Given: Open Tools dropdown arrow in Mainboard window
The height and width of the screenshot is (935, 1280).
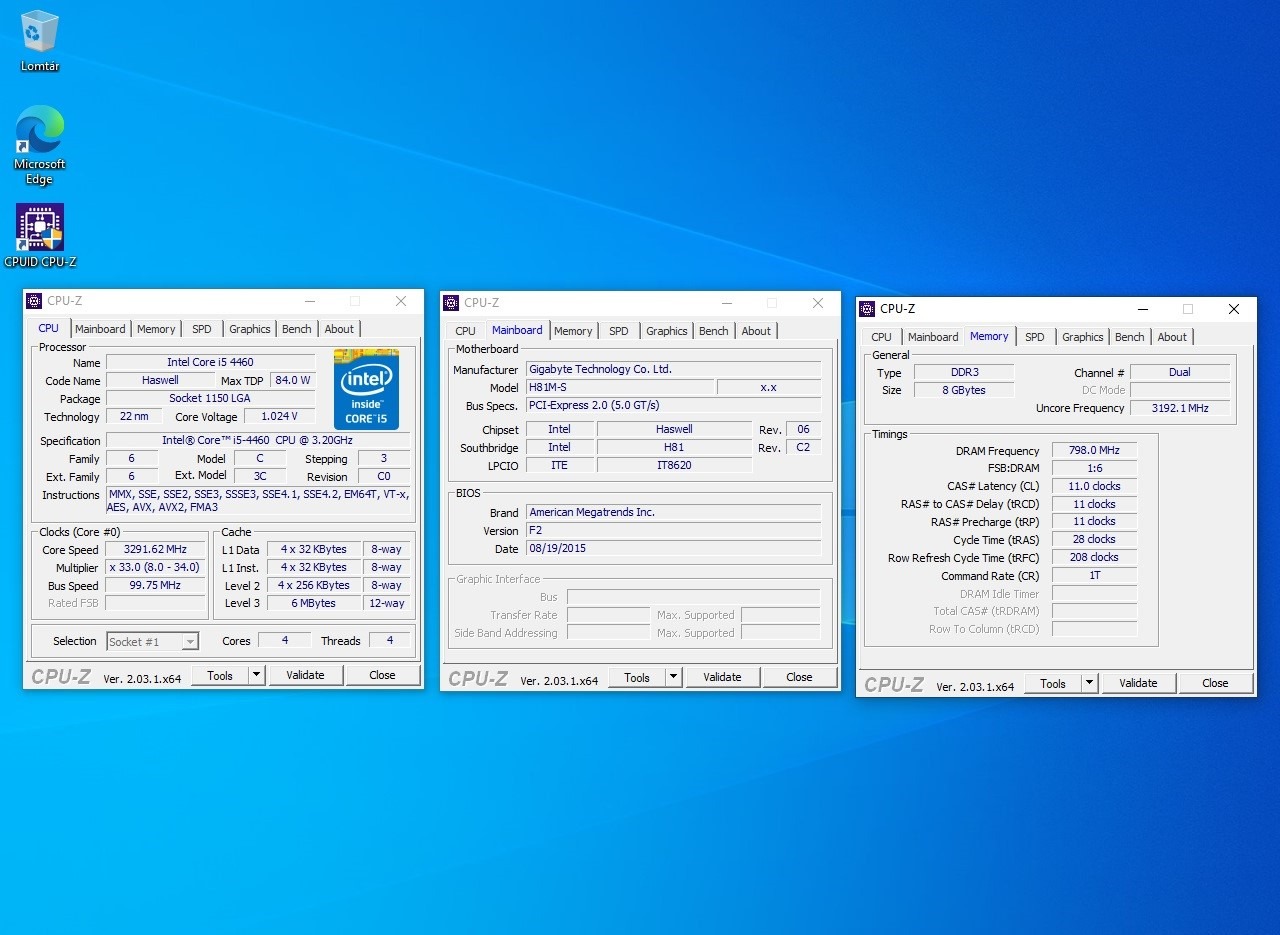Looking at the screenshot, I should click(674, 677).
